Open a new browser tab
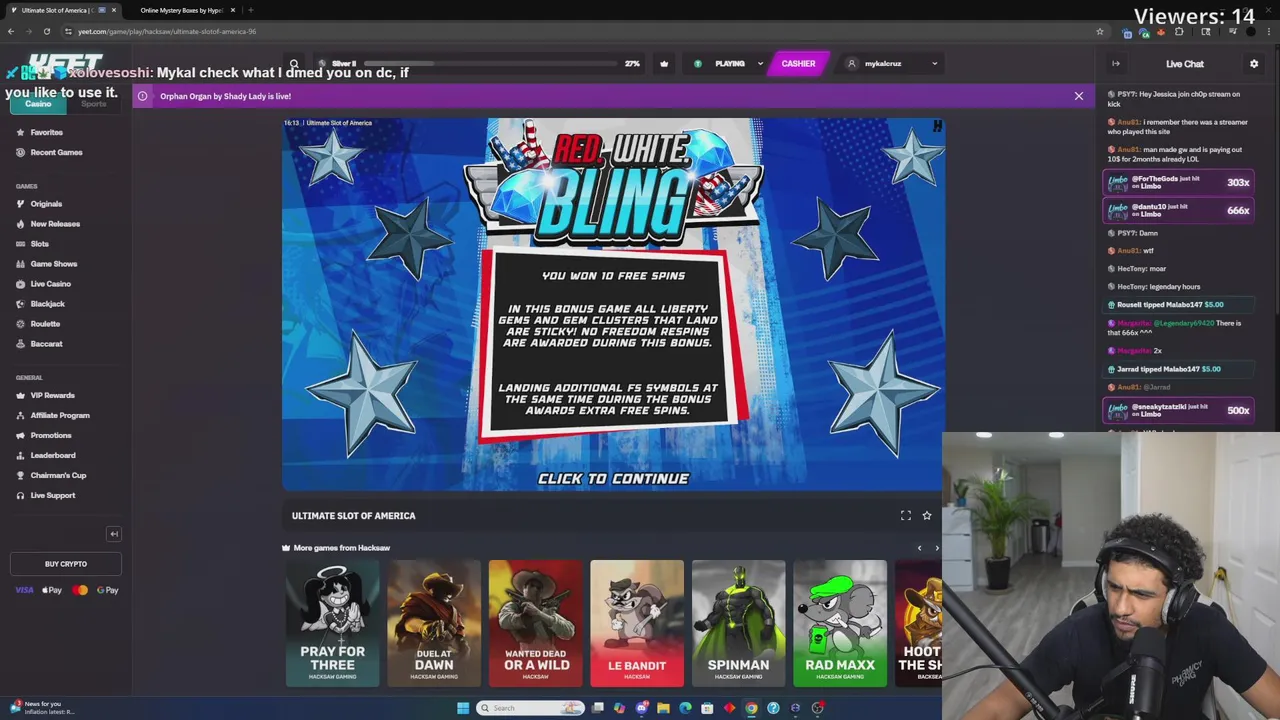This screenshot has height=720, width=1280. point(250,10)
